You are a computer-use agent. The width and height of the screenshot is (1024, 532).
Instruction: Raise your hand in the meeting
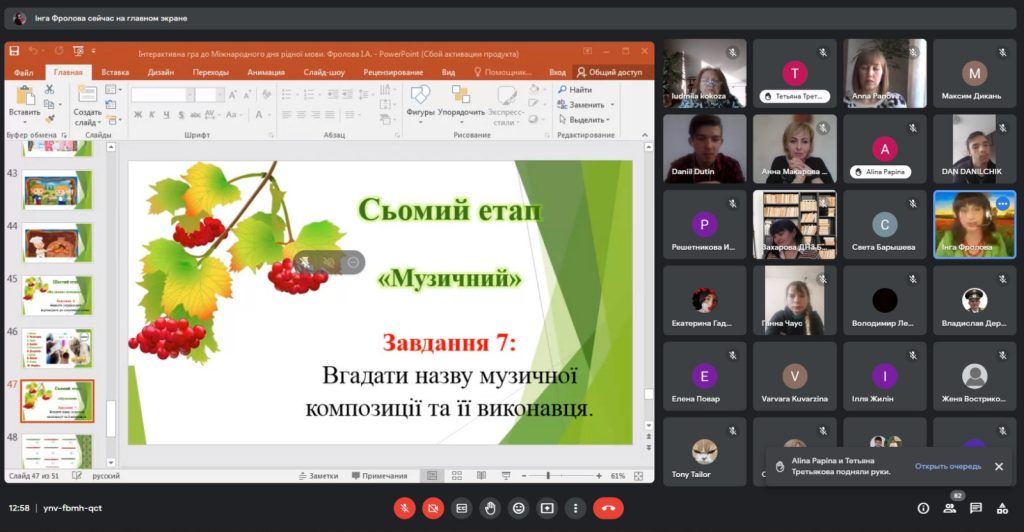[489, 508]
